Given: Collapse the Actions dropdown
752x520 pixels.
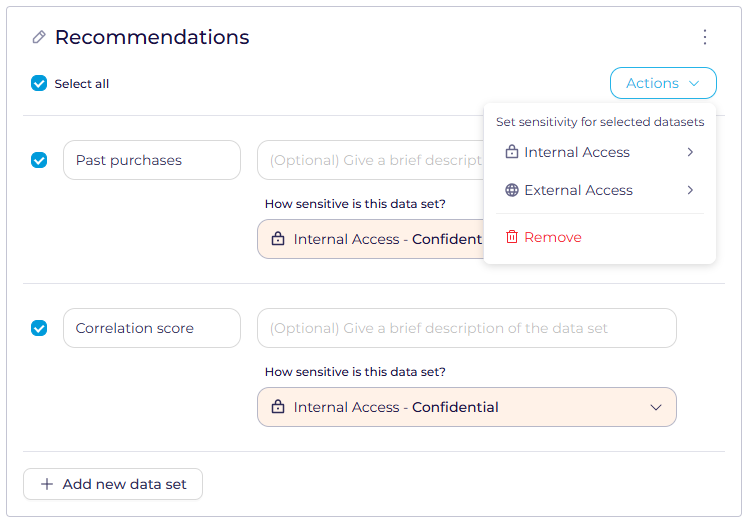Looking at the screenshot, I should pyautogui.click(x=663, y=84).
